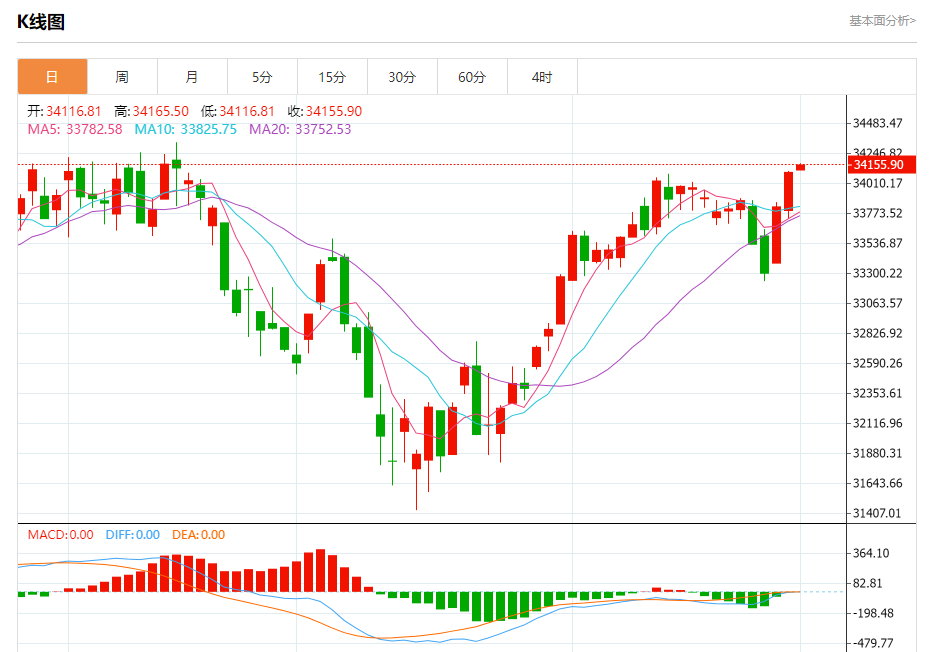Click the 高:34165.50 high value

pos(151,111)
